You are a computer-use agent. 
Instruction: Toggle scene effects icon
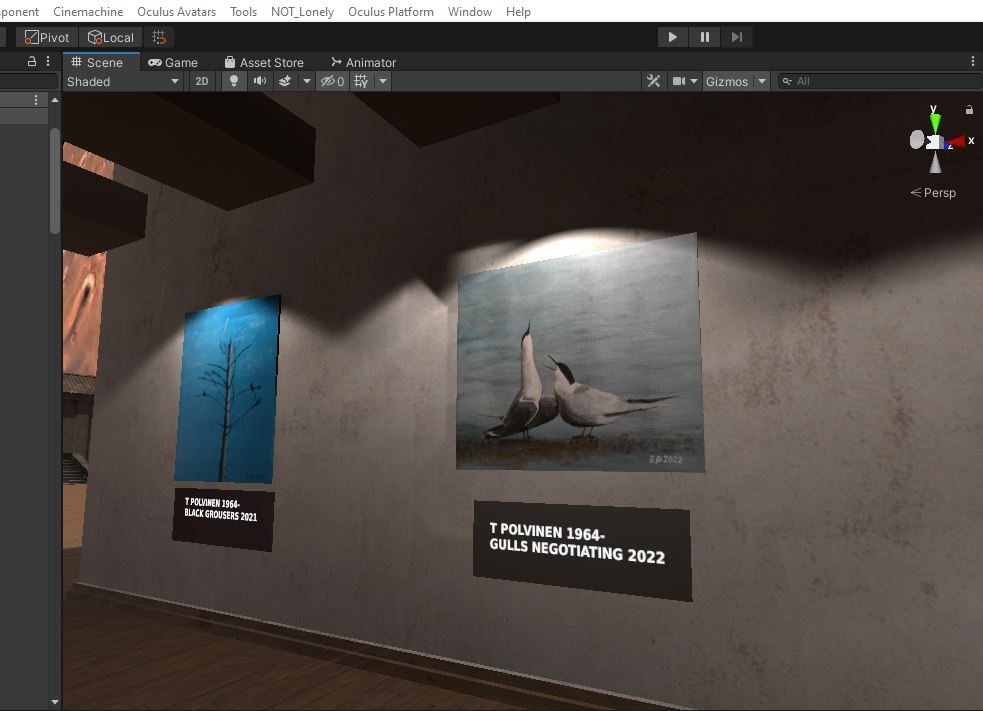285,82
